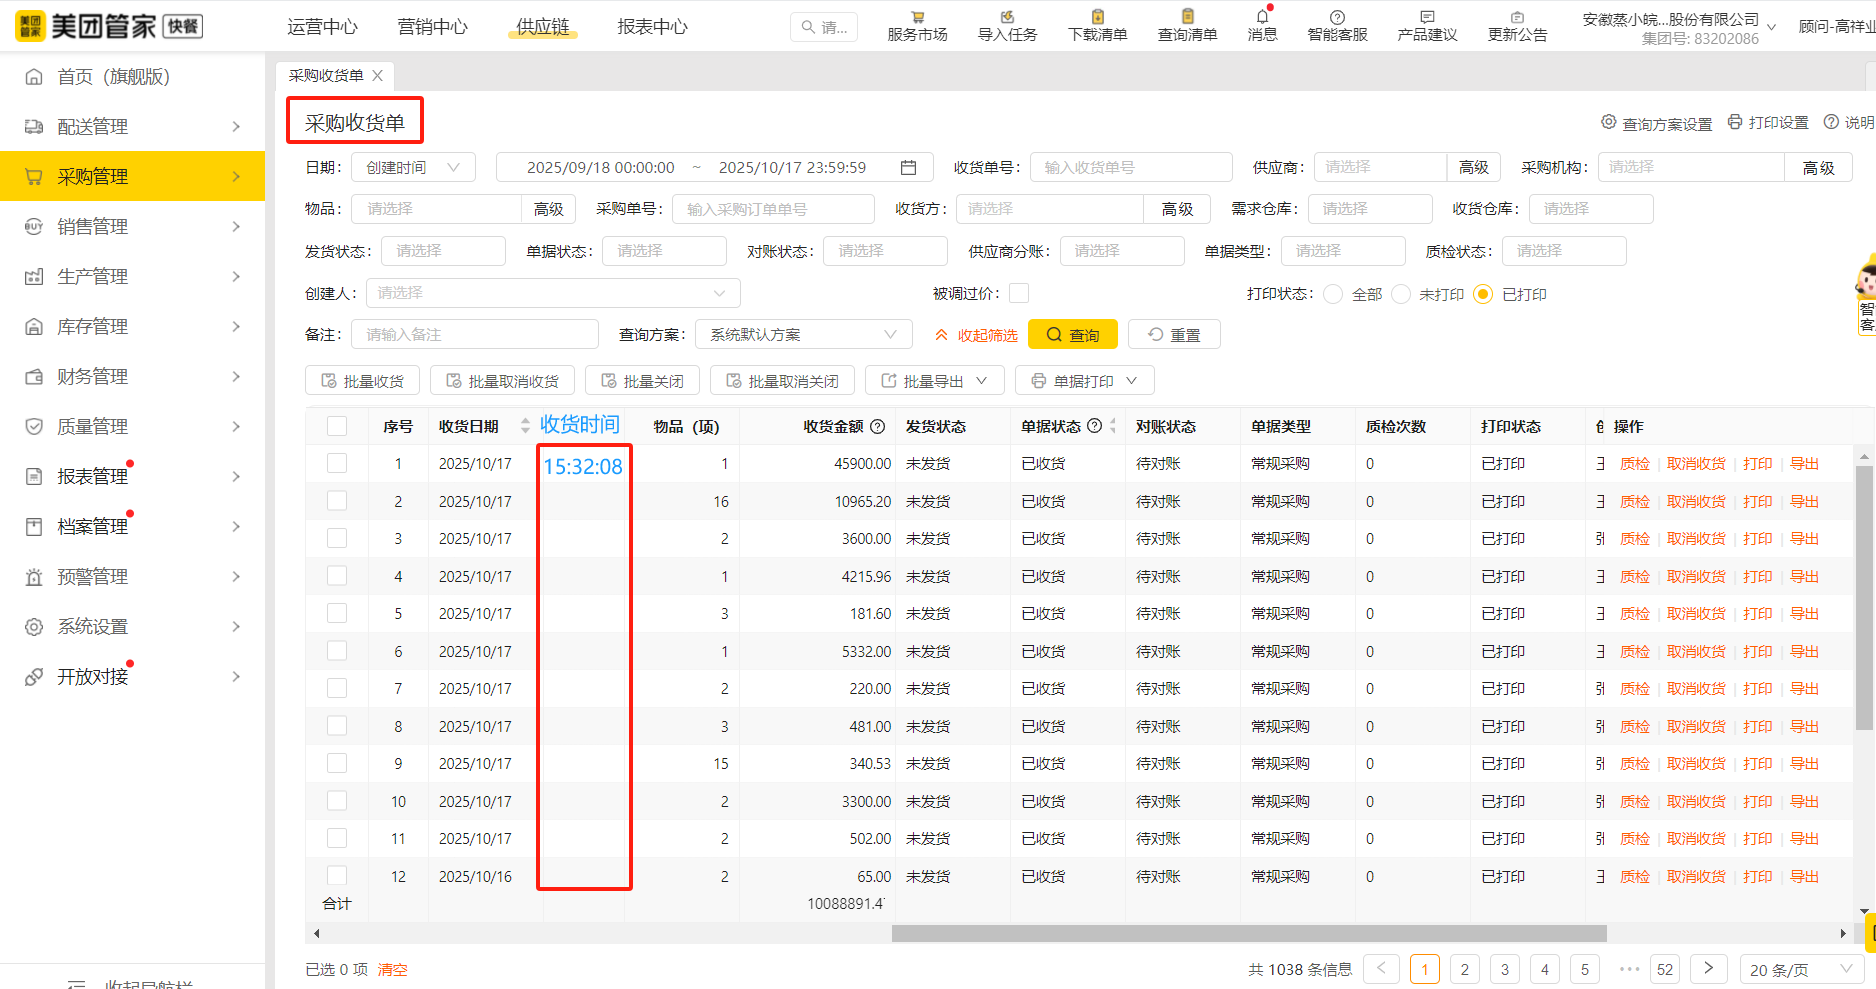Select the 采购收货单 tab
Viewport: 1876px width, 989px height.
coord(325,75)
